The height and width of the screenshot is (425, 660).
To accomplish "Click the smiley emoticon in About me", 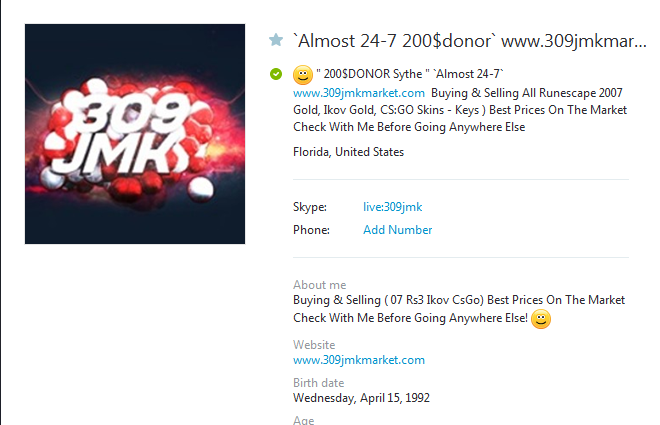I will (x=541, y=319).
